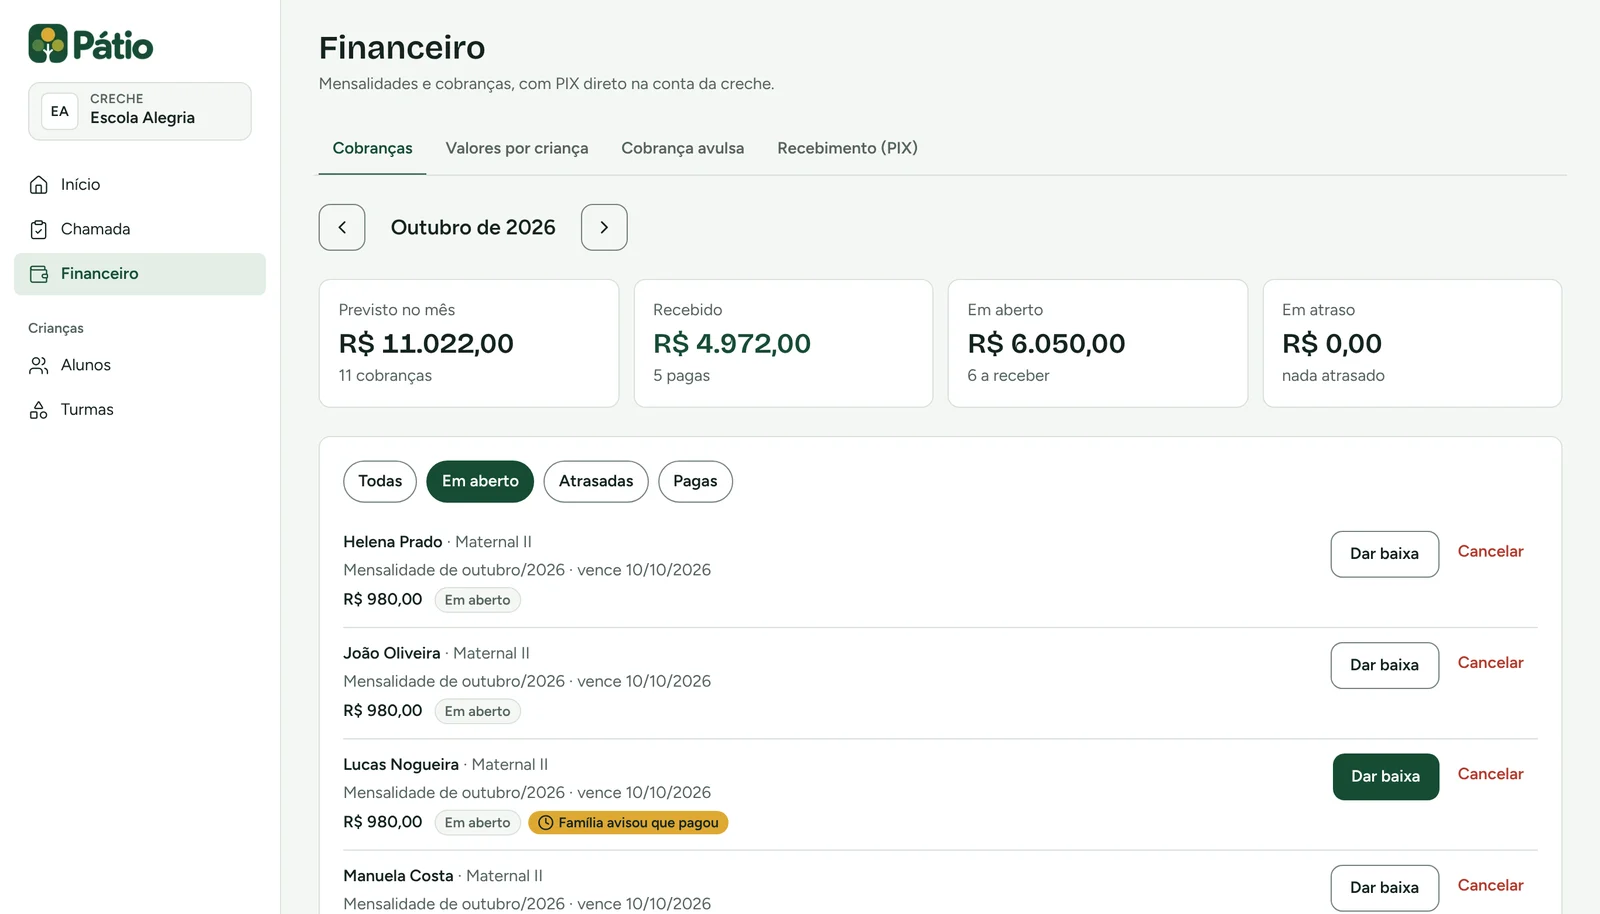This screenshot has width=1600, height=914.
Task: Open Início via the house icon
Action: (x=39, y=185)
